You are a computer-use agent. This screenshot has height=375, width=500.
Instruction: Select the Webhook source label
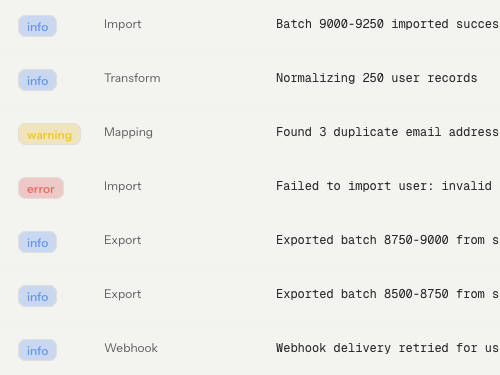click(131, 348)
